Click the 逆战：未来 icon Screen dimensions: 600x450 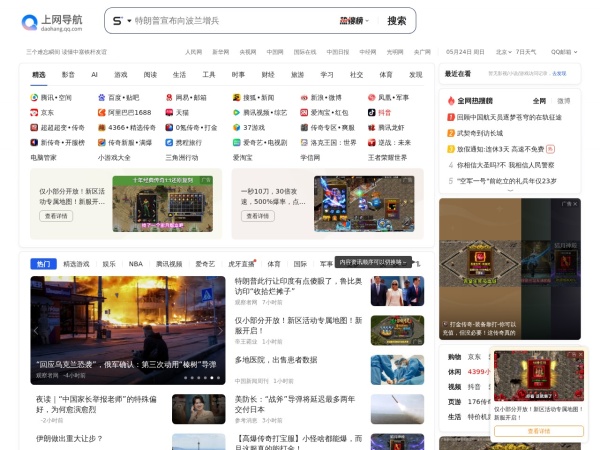tap(372, 142)
